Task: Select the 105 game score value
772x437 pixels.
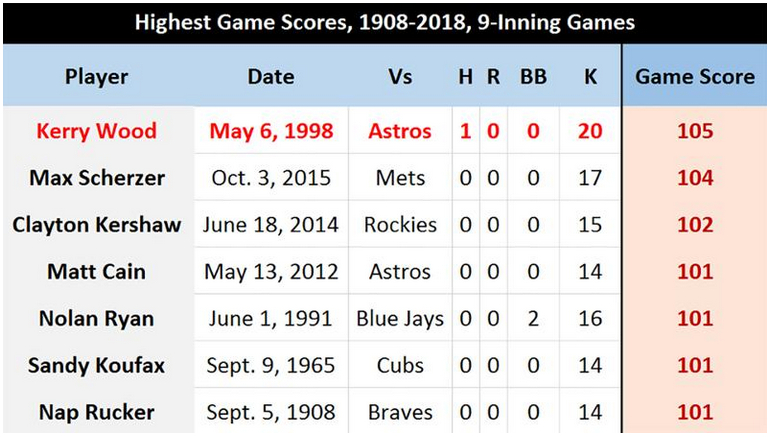Action: 694,131
